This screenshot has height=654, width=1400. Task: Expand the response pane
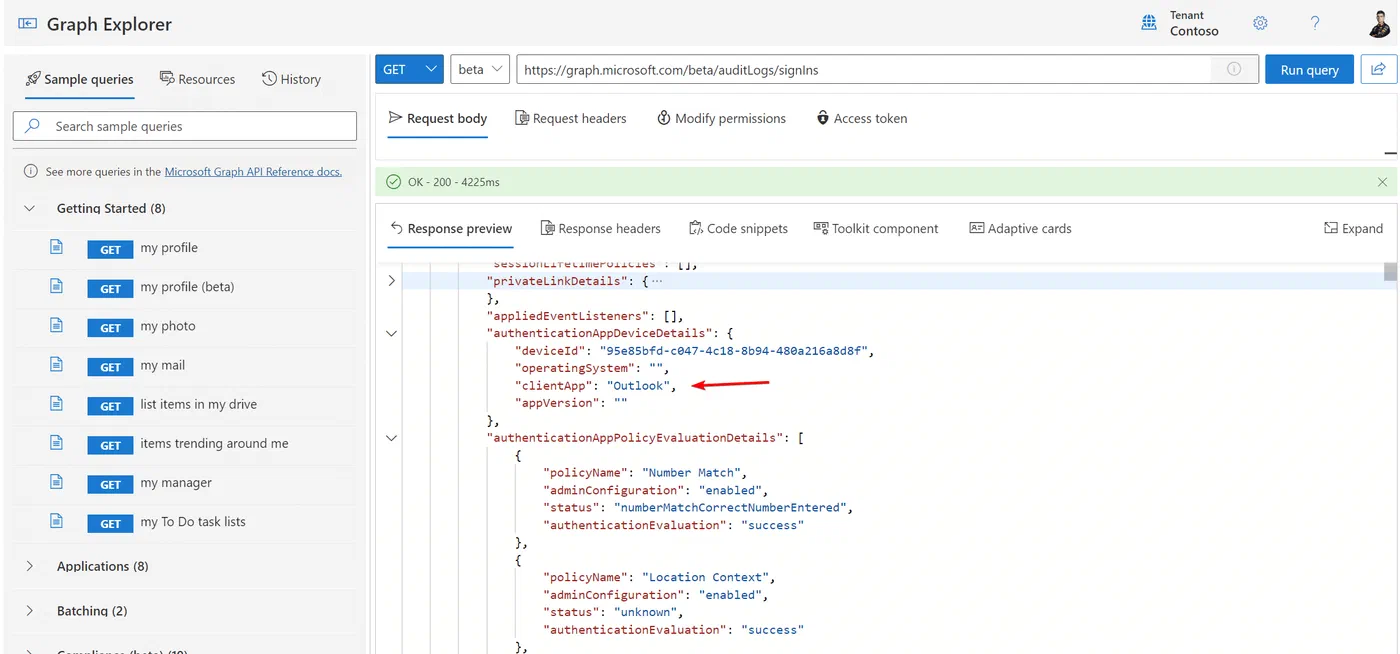point(1353,228)
